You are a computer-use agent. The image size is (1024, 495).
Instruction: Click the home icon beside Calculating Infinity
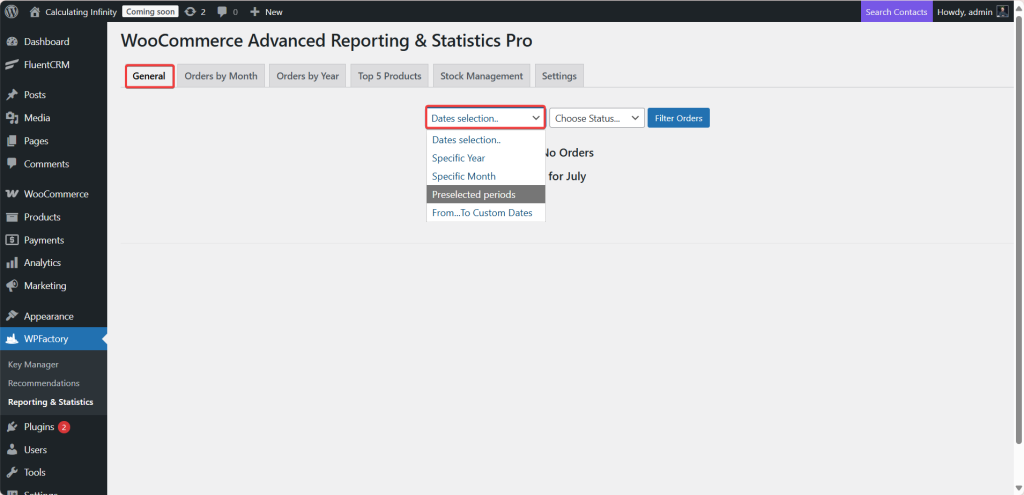coord(35,12)
